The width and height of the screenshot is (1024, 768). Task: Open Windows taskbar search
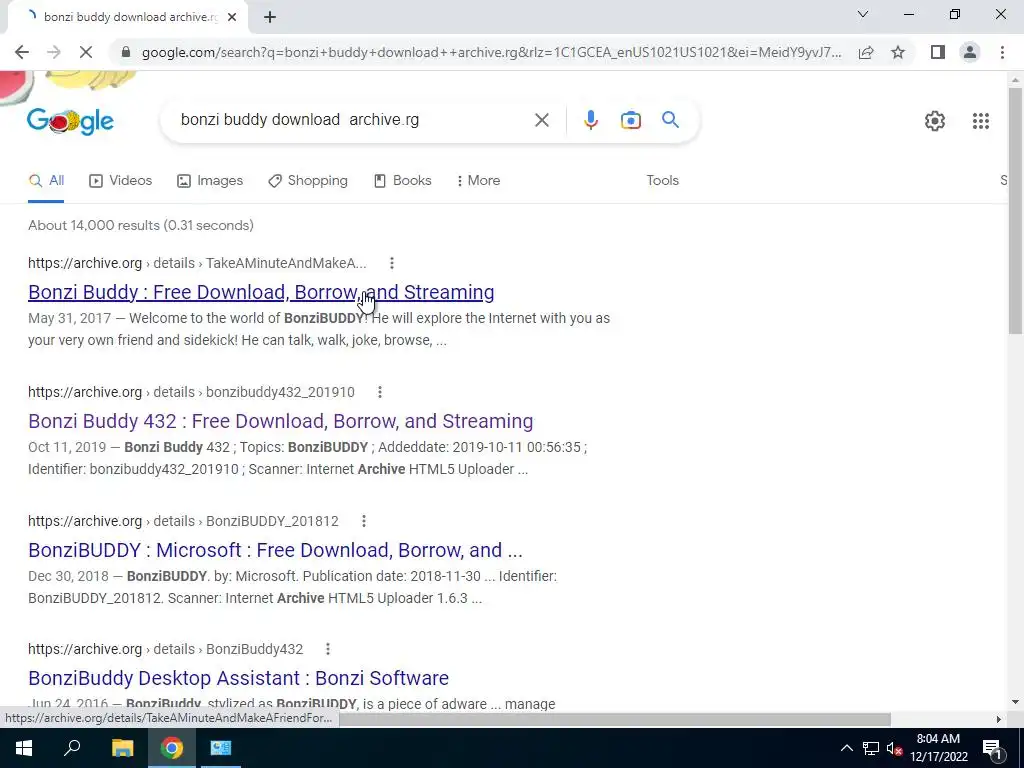72,748
